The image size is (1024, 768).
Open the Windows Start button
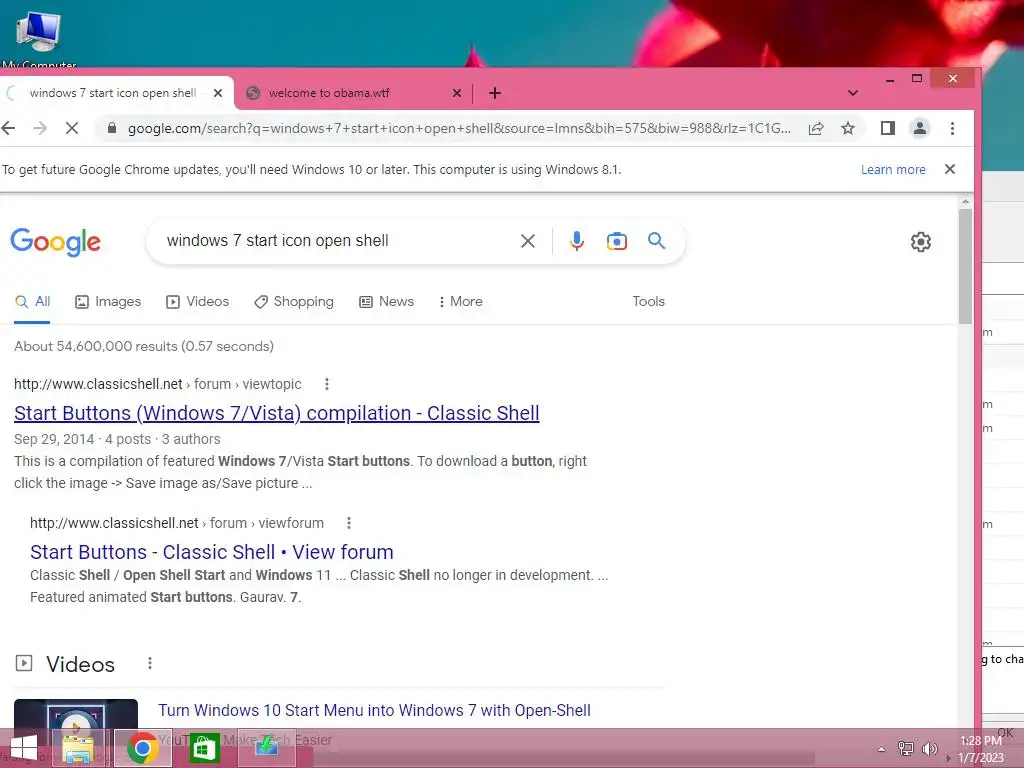[x=24, y=748]
